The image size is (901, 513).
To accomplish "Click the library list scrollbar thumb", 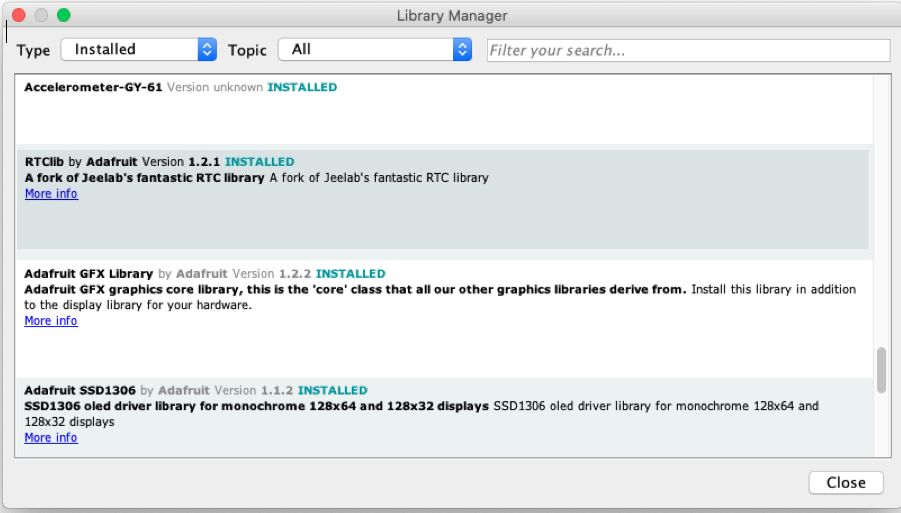I will (x=881, y=371).
